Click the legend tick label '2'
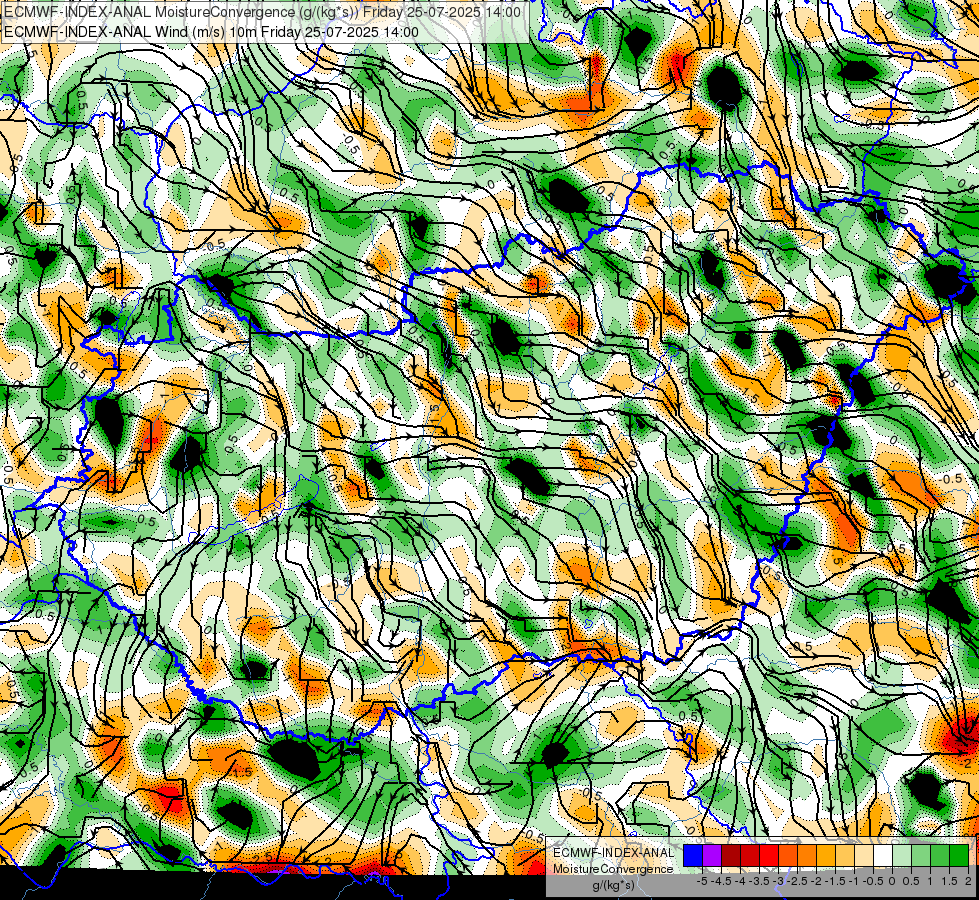This screenshot has width=979, height=900. coord(968,881)
